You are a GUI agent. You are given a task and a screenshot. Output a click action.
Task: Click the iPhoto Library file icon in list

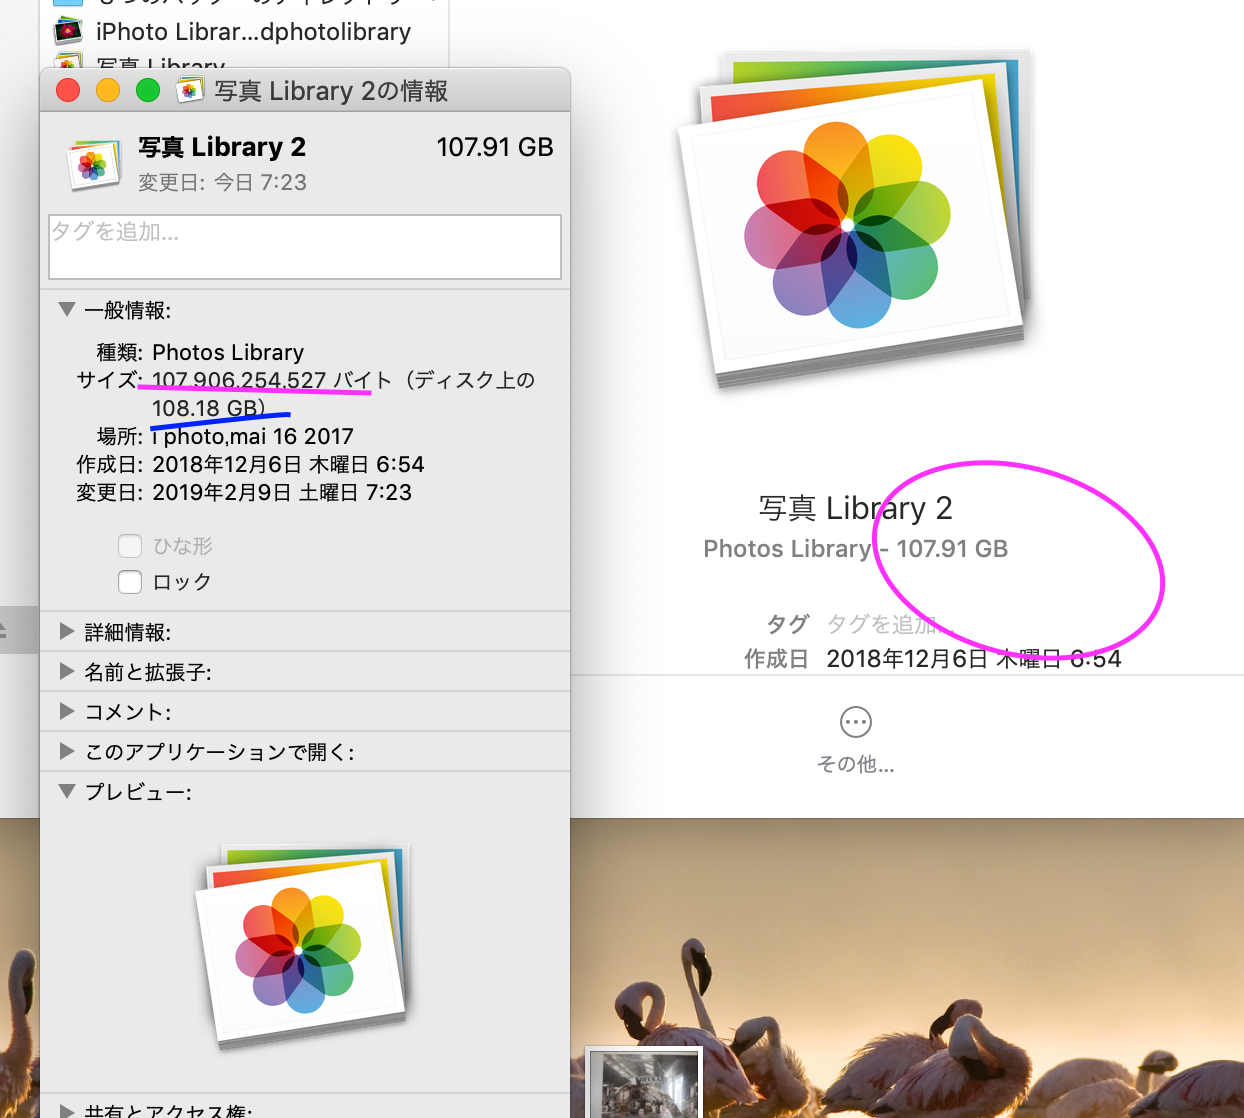point(67,31)
